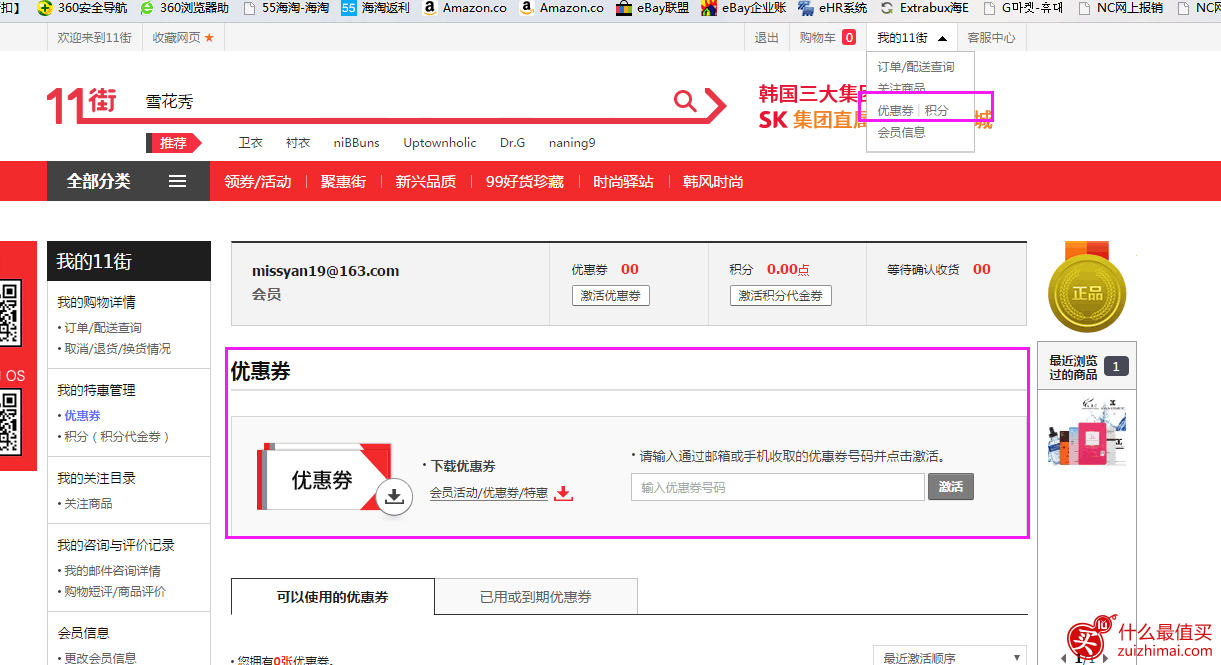Open the eBay联盟 bookmark
Screen dimensions: 1221x665
652,8
